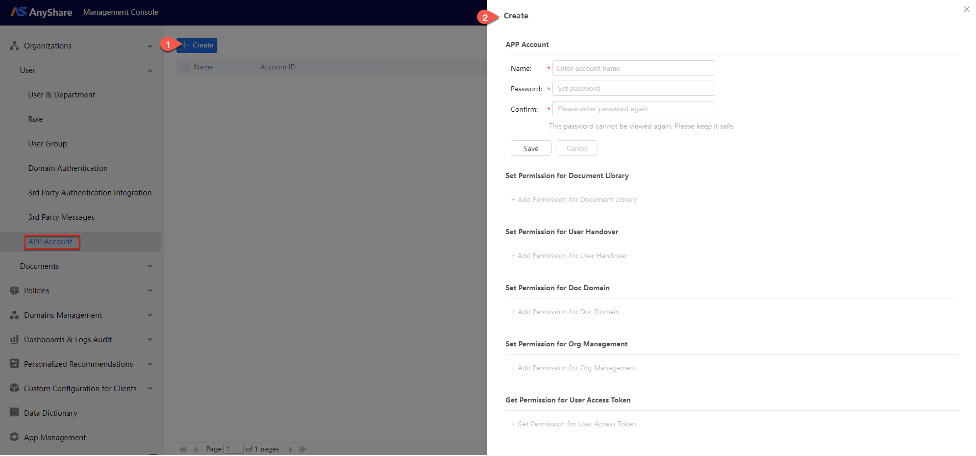Focus the account Name input field
Screen dimensions: 976x456
[x=634, y=68]
